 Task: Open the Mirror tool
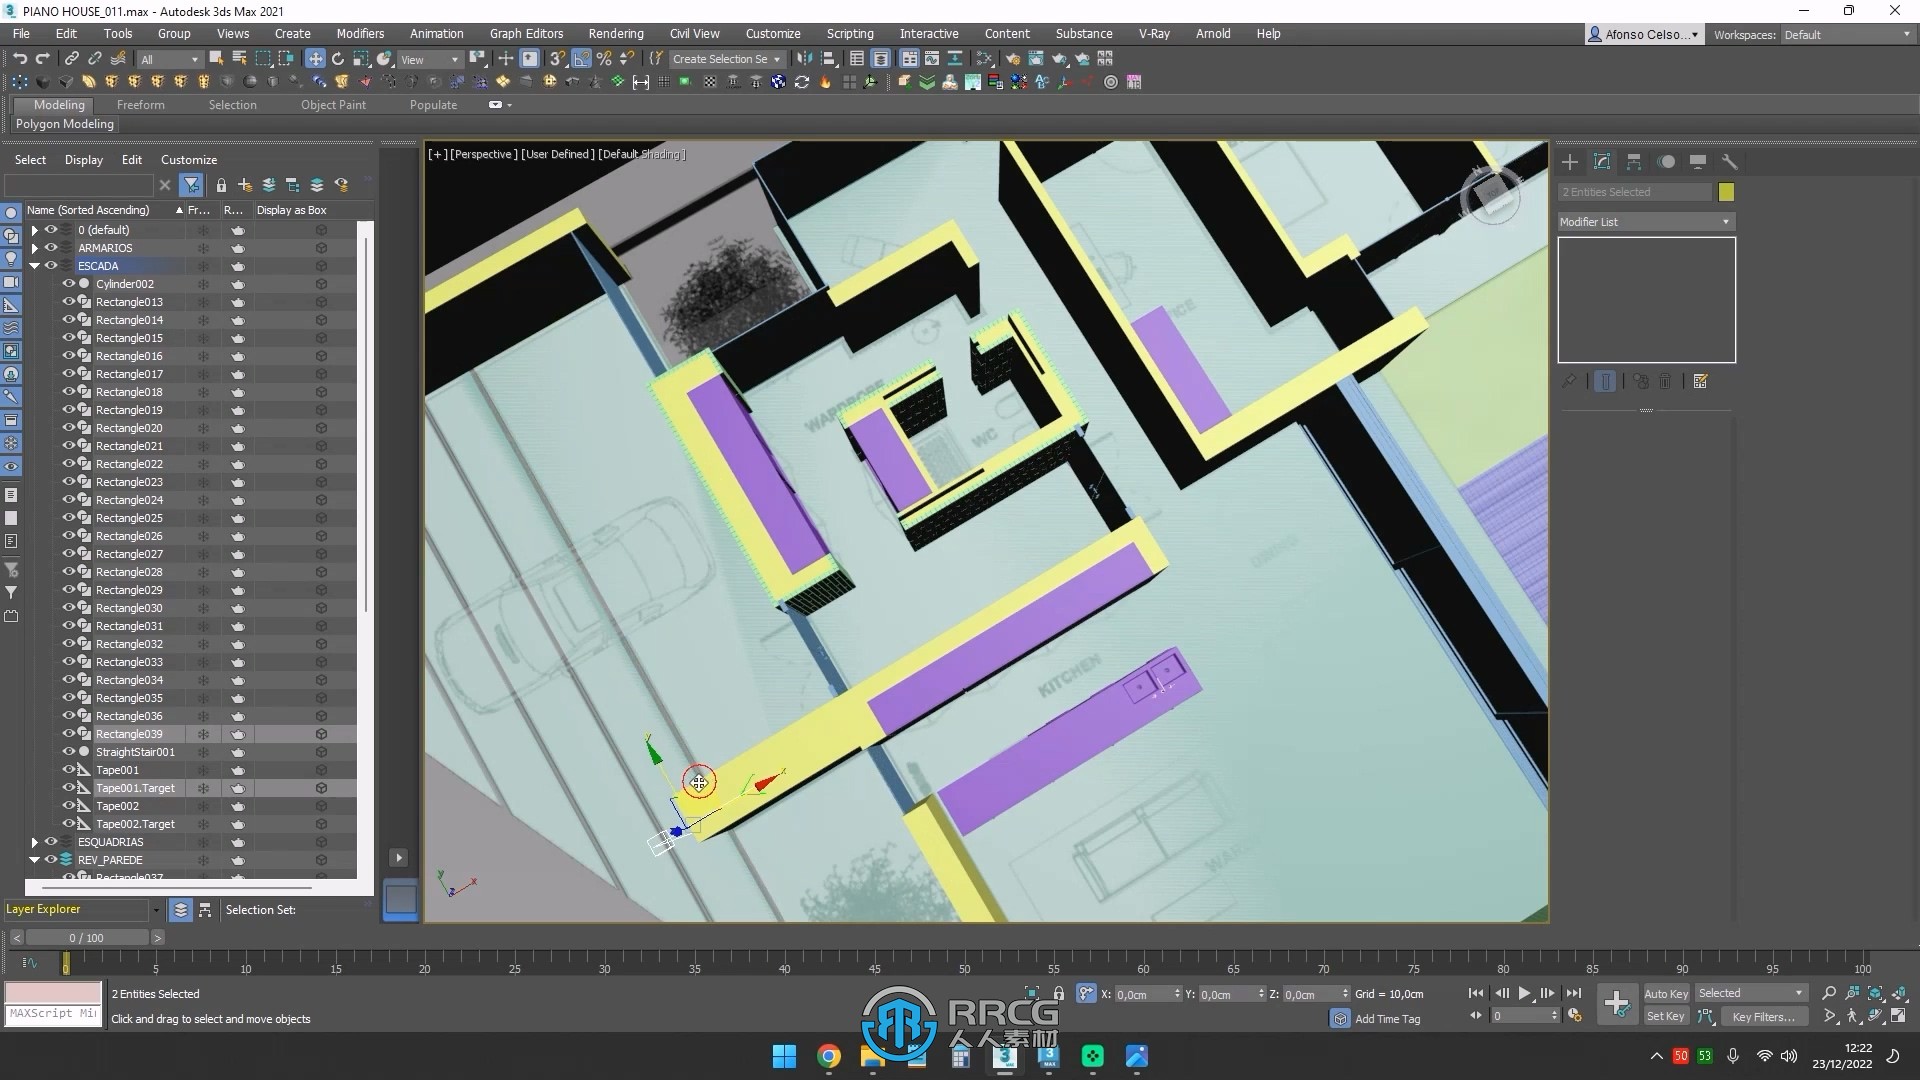(804, 59)
